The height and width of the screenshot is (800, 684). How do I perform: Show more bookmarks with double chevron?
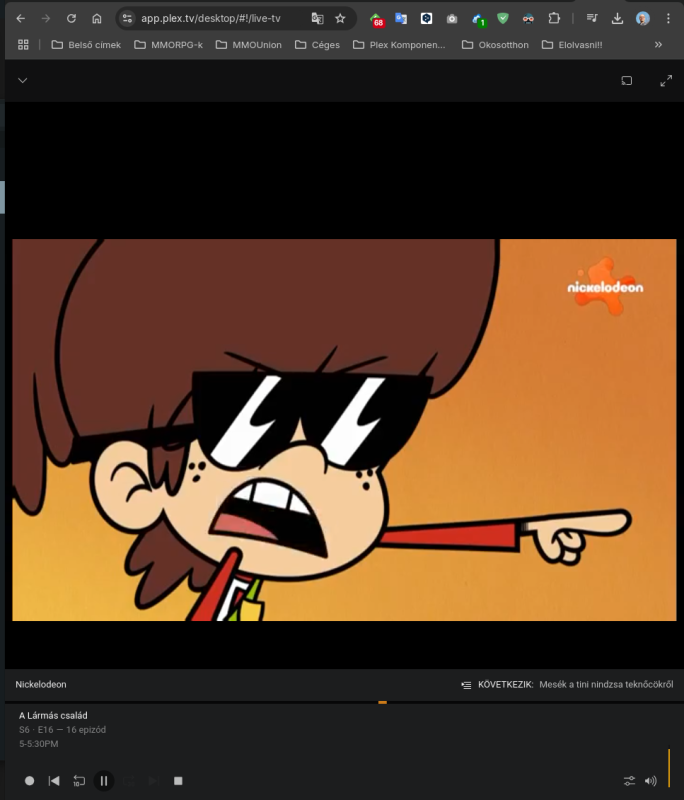click(658, 45)
